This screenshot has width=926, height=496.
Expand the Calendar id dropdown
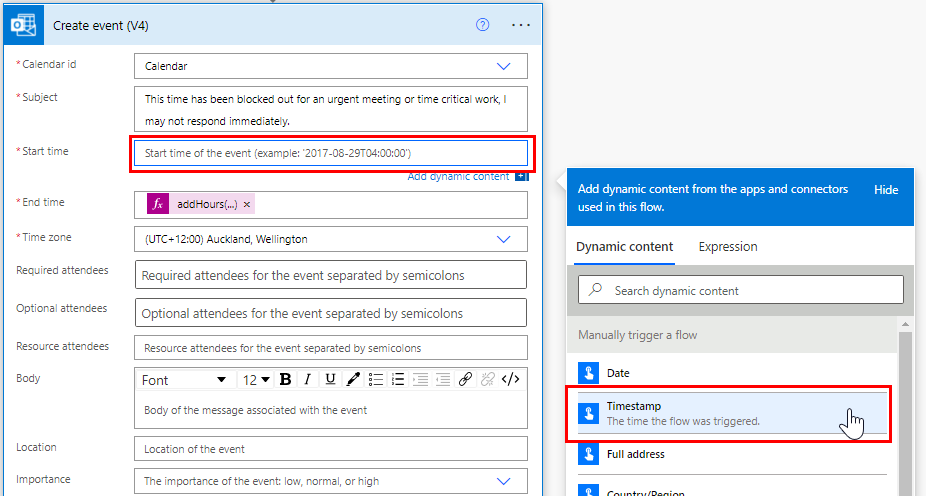pyautogui.click(x=504, y=66)
